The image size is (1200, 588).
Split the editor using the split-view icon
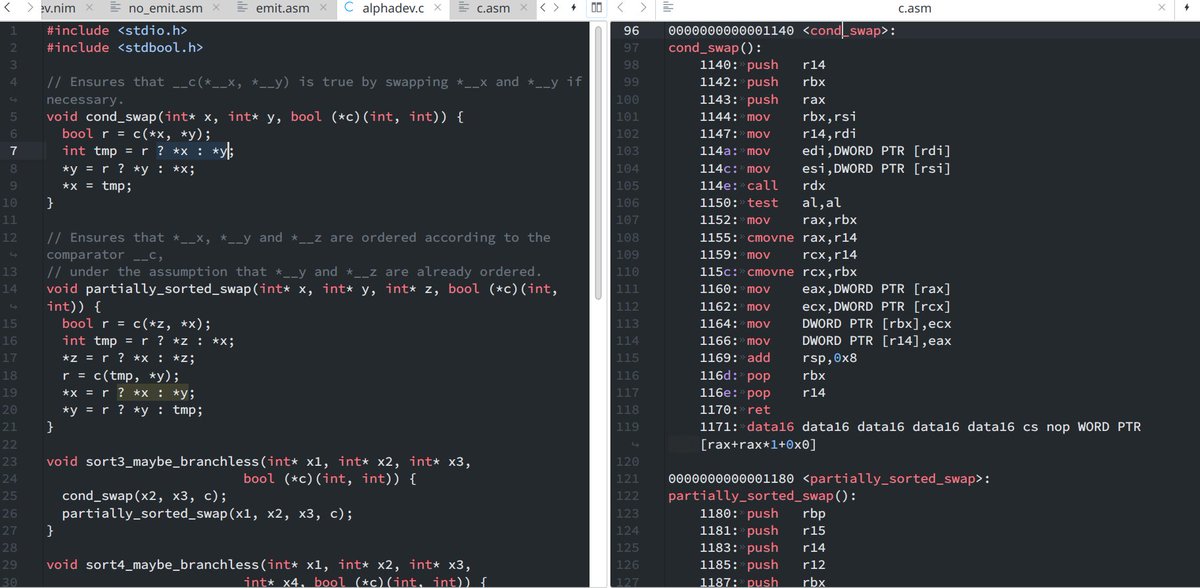tap(597, 8)
